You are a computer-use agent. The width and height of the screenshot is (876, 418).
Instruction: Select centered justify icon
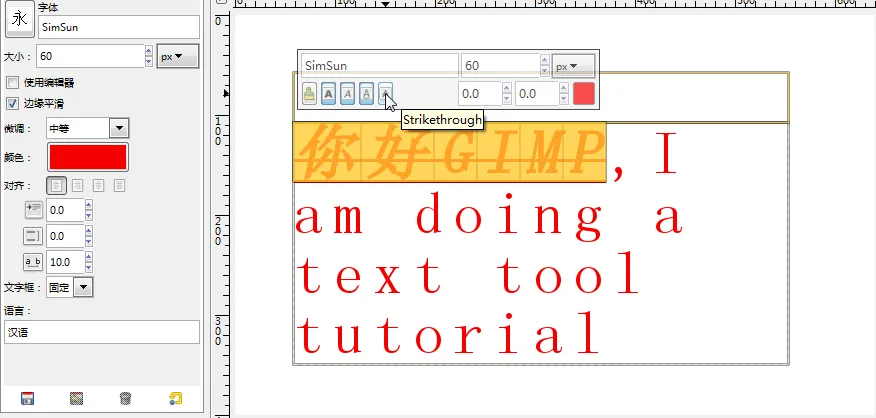click(x=99, y=186)
